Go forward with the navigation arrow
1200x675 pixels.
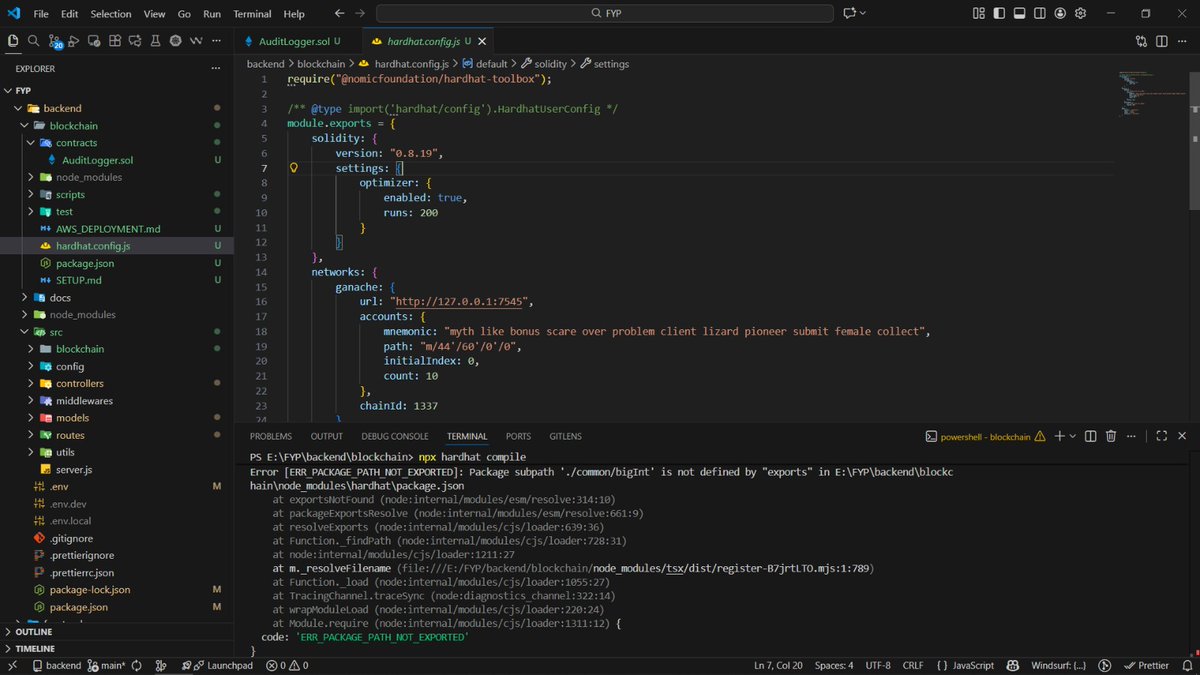tap(360, 14)
